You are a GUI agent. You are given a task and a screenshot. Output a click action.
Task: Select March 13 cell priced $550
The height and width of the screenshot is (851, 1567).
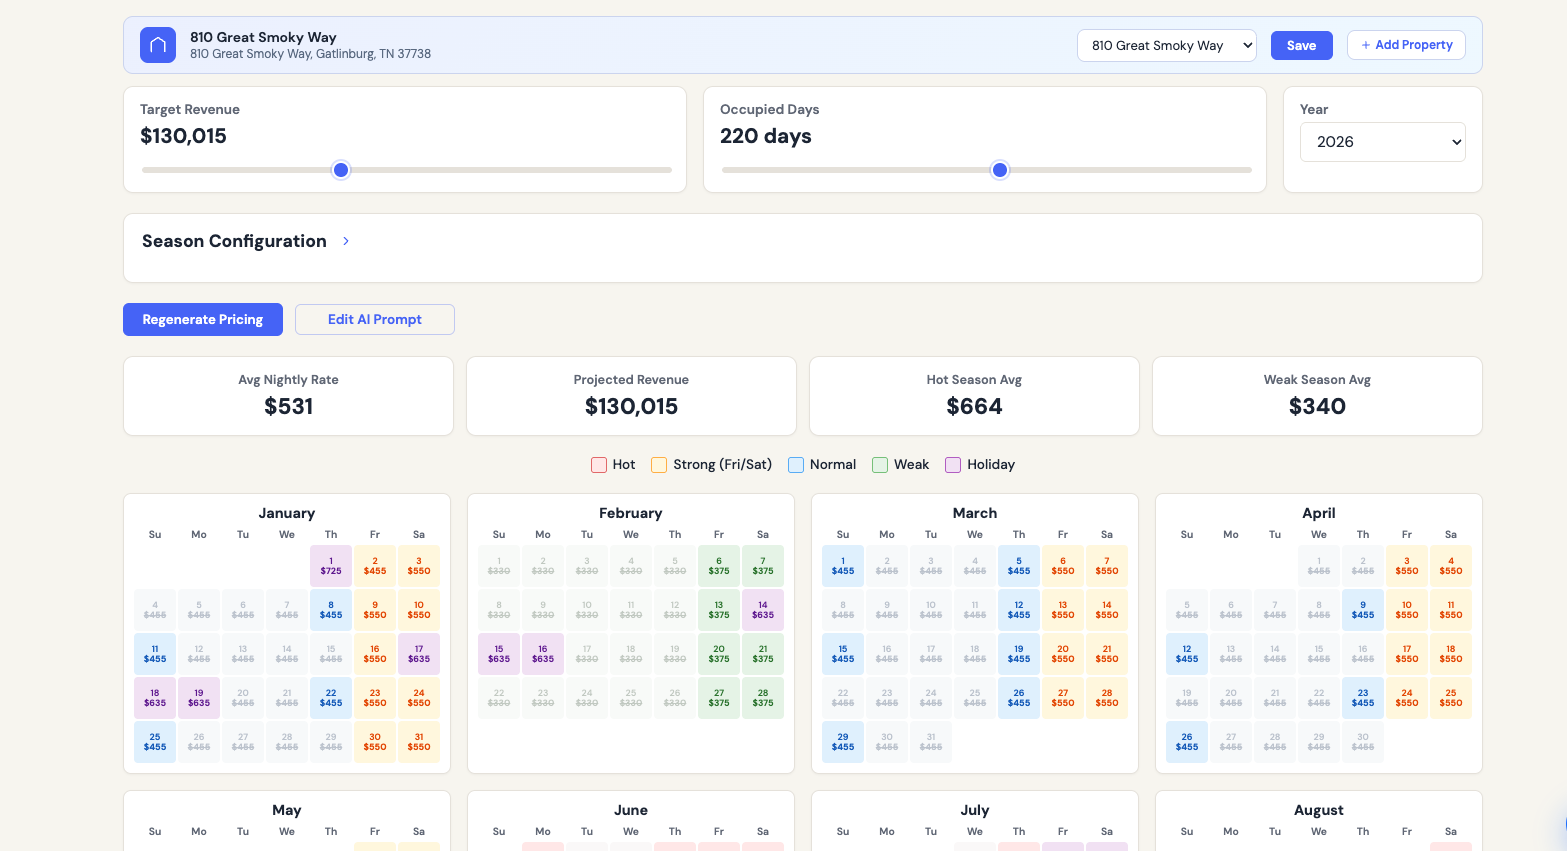coord(1063,610)
